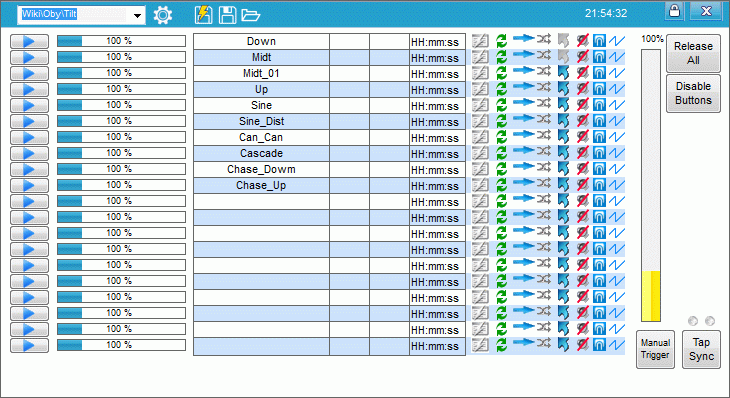Click the vertical yellow master level bar
Viewport: 730px width, 398px height.
point(650,185)
